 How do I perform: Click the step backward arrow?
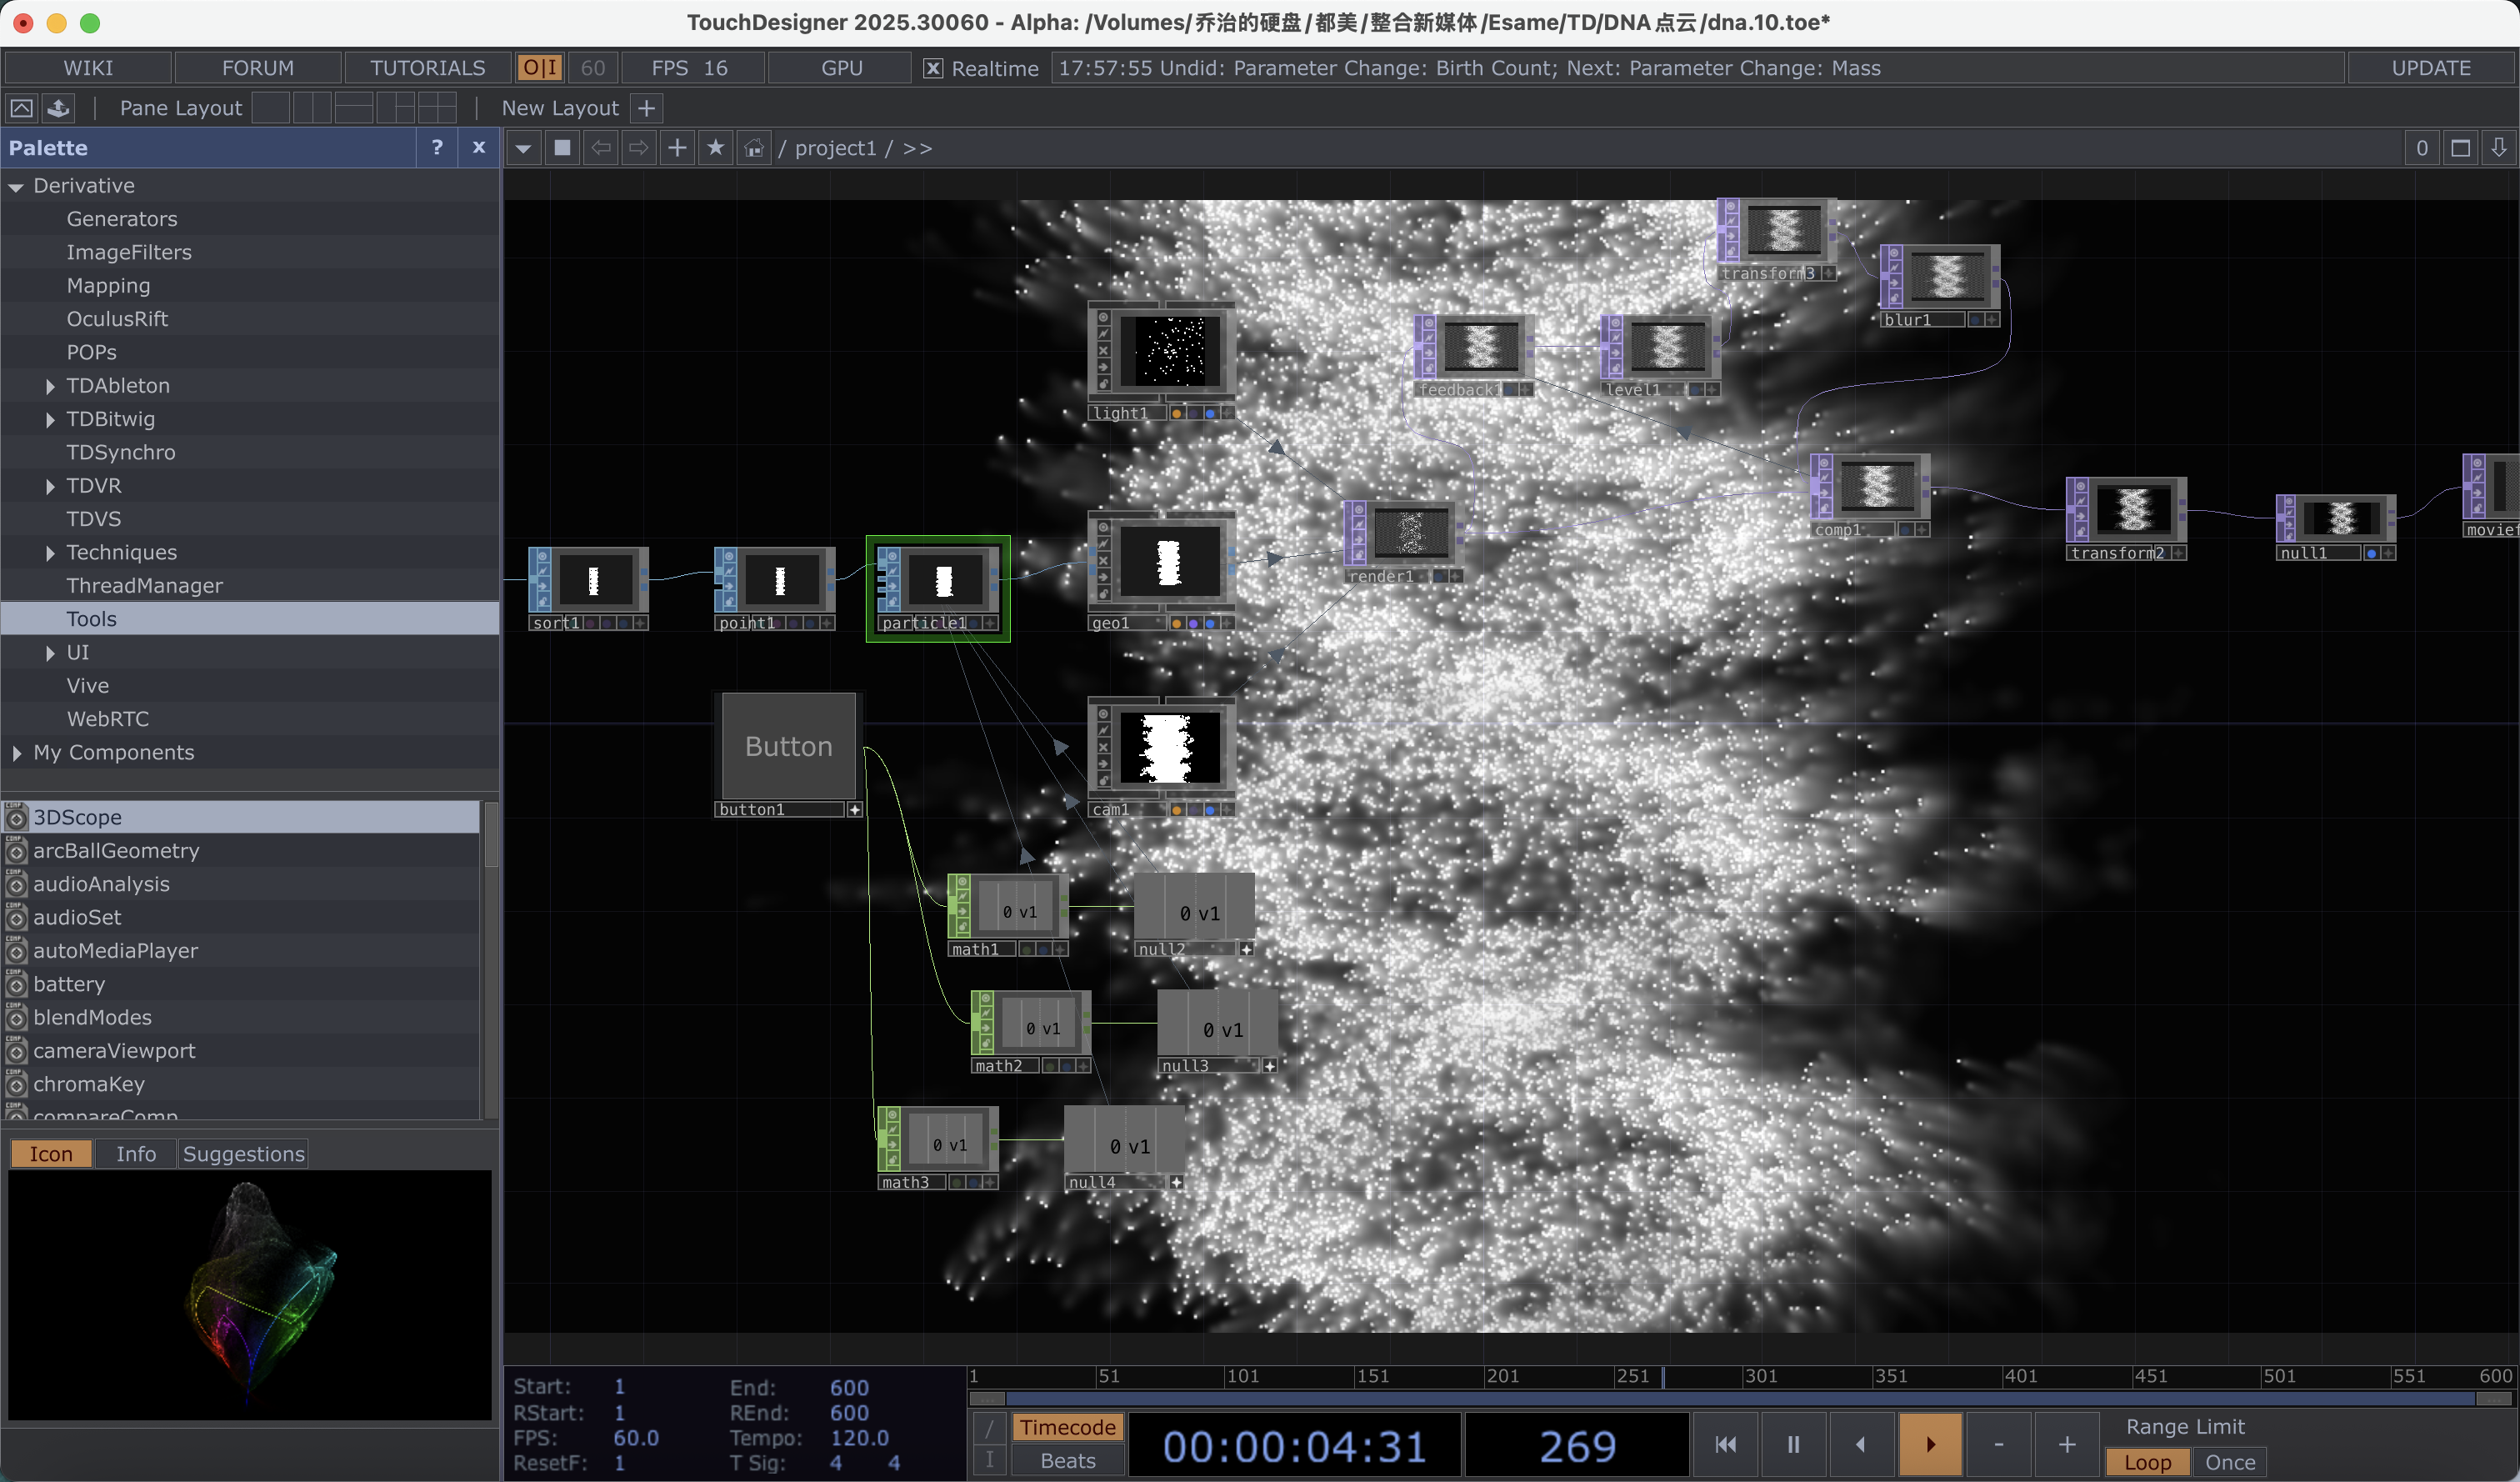[1861, 1444]
